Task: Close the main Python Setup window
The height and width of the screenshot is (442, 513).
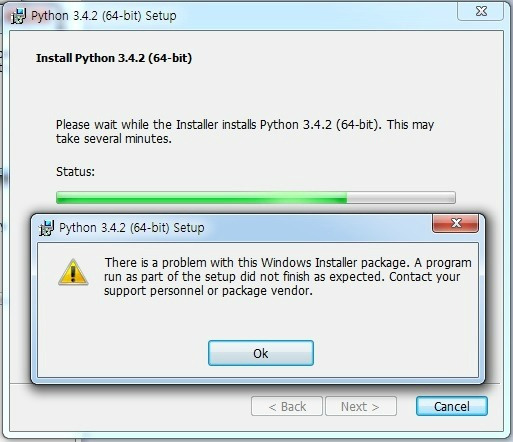Action: tap(481, 12)
